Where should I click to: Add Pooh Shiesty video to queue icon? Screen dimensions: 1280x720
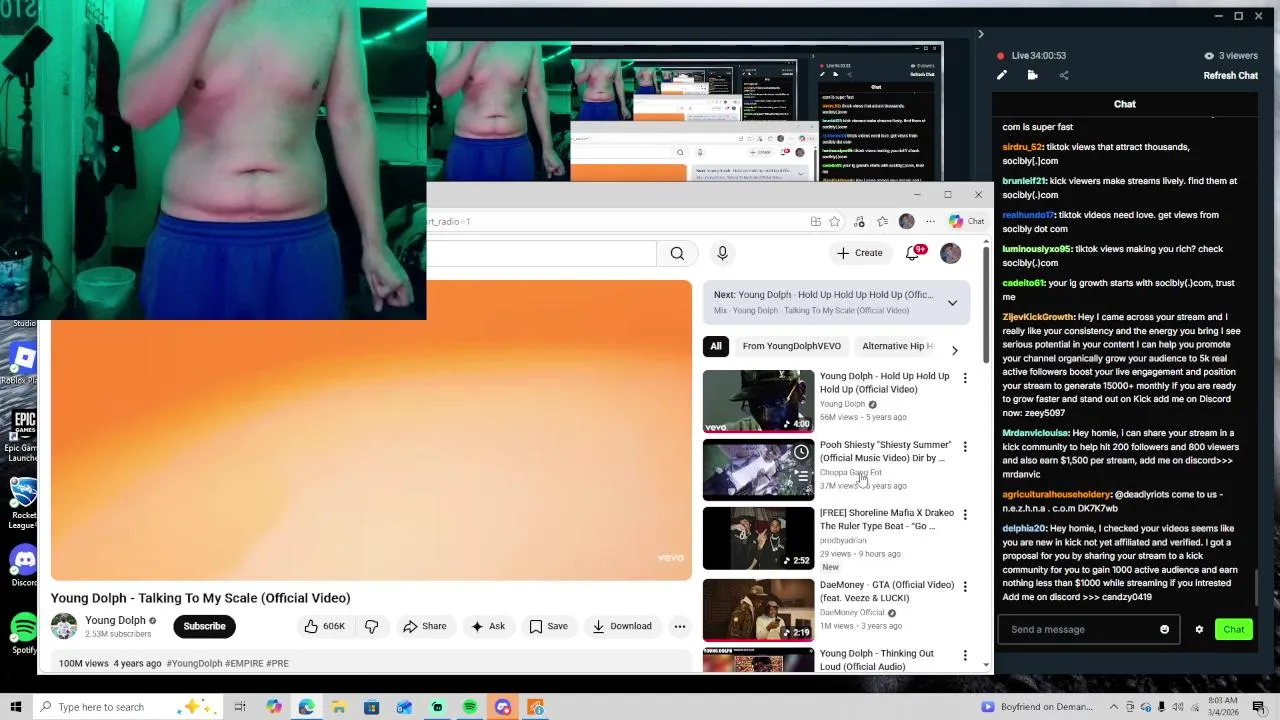(801, 477)
